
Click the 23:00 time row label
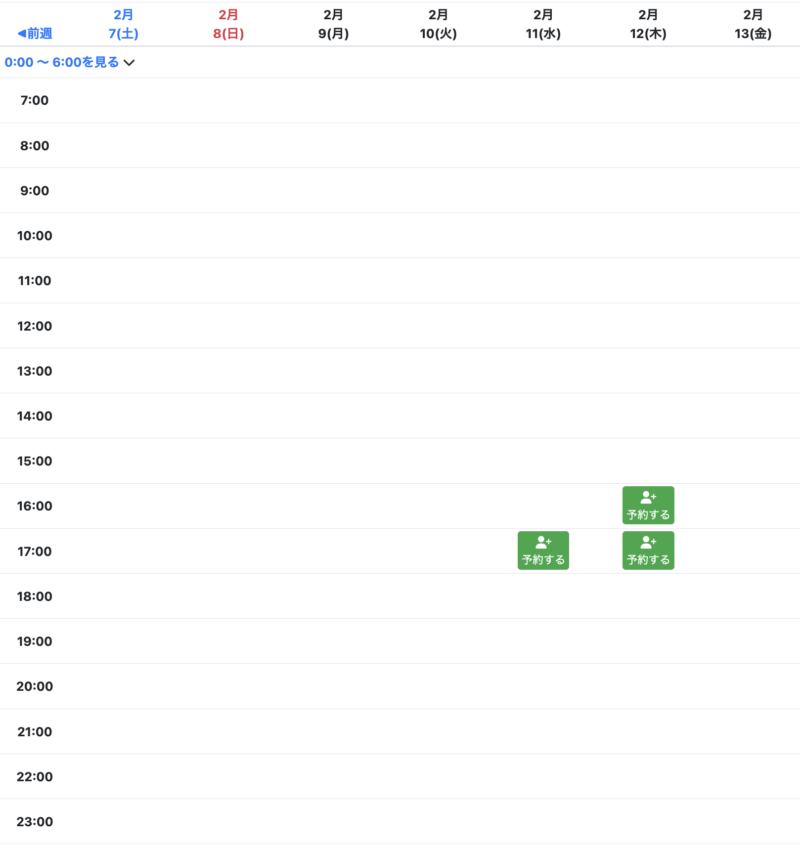(x=34, y=822)
